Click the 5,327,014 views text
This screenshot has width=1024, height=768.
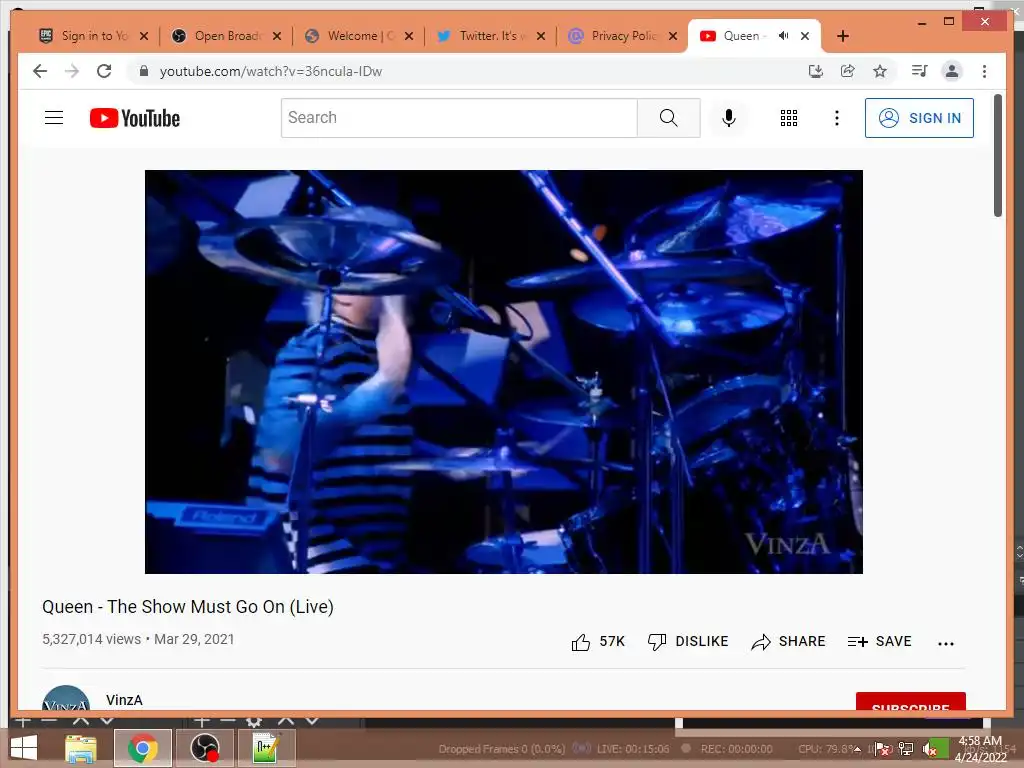tap(91, 639)
